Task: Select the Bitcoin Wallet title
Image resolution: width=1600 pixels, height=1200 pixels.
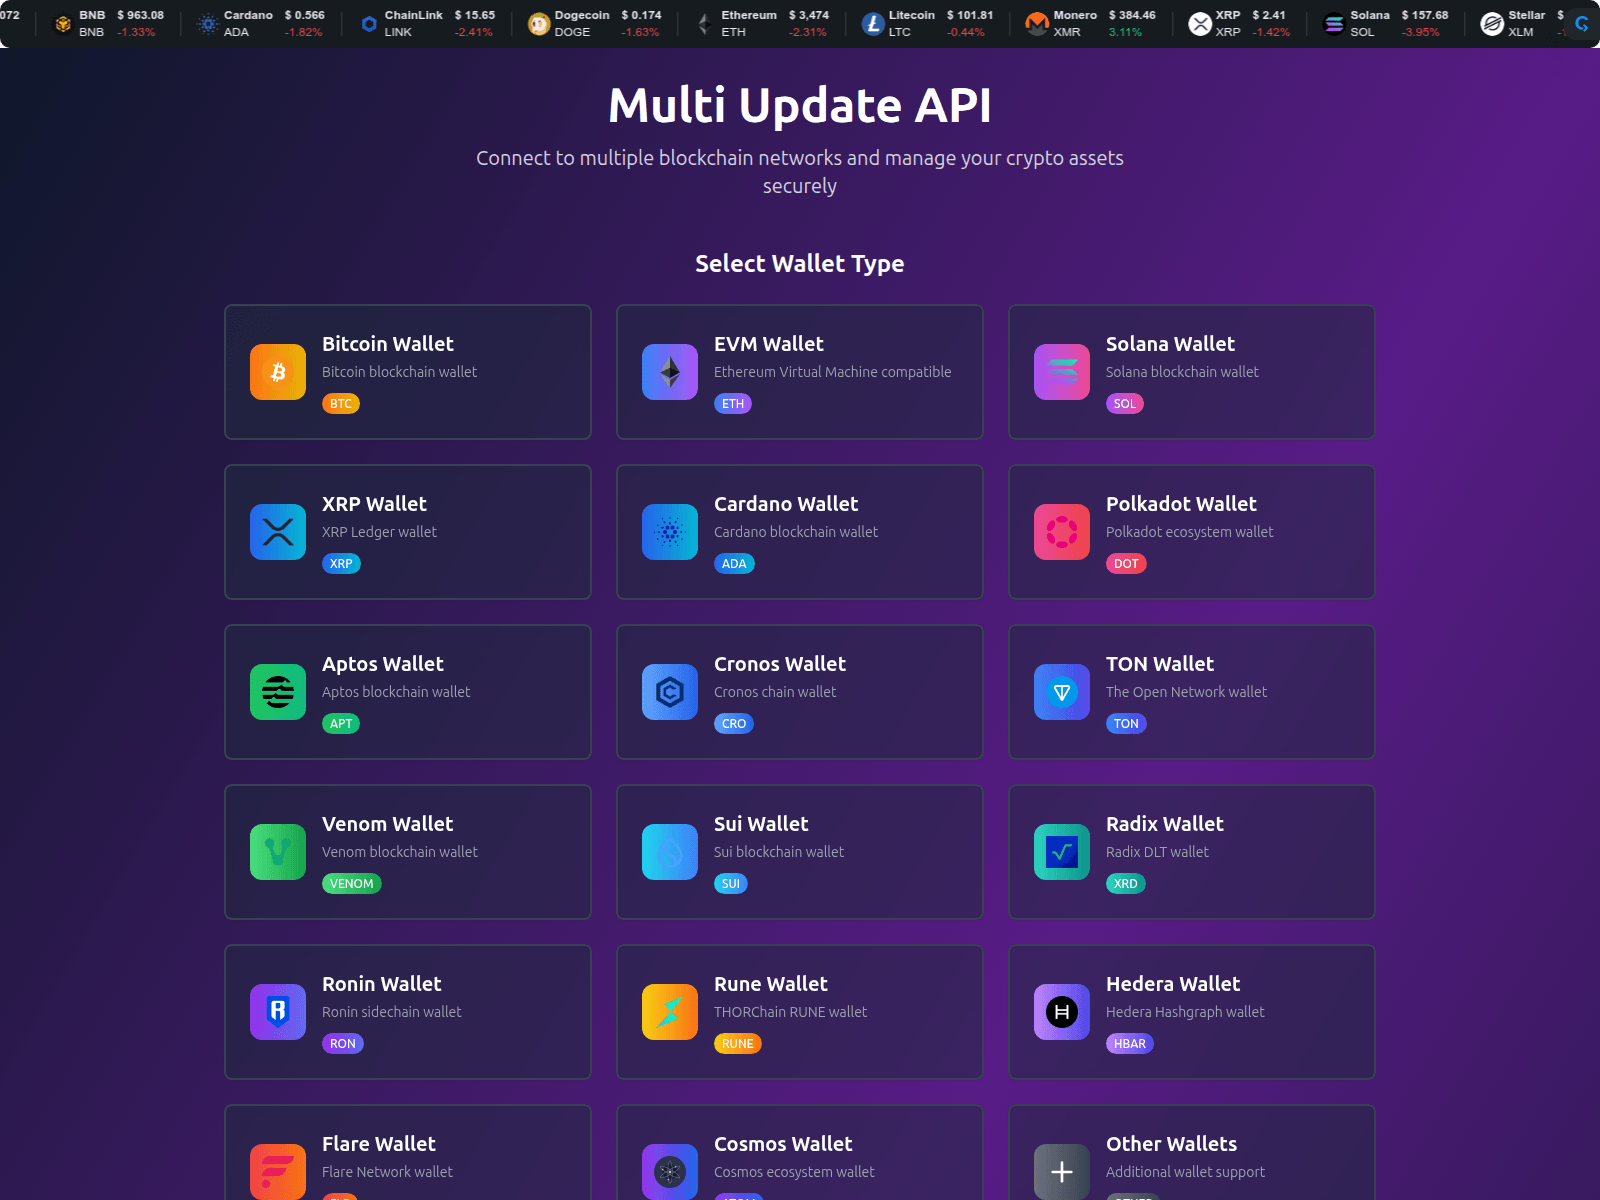Action: click(388, 344)
